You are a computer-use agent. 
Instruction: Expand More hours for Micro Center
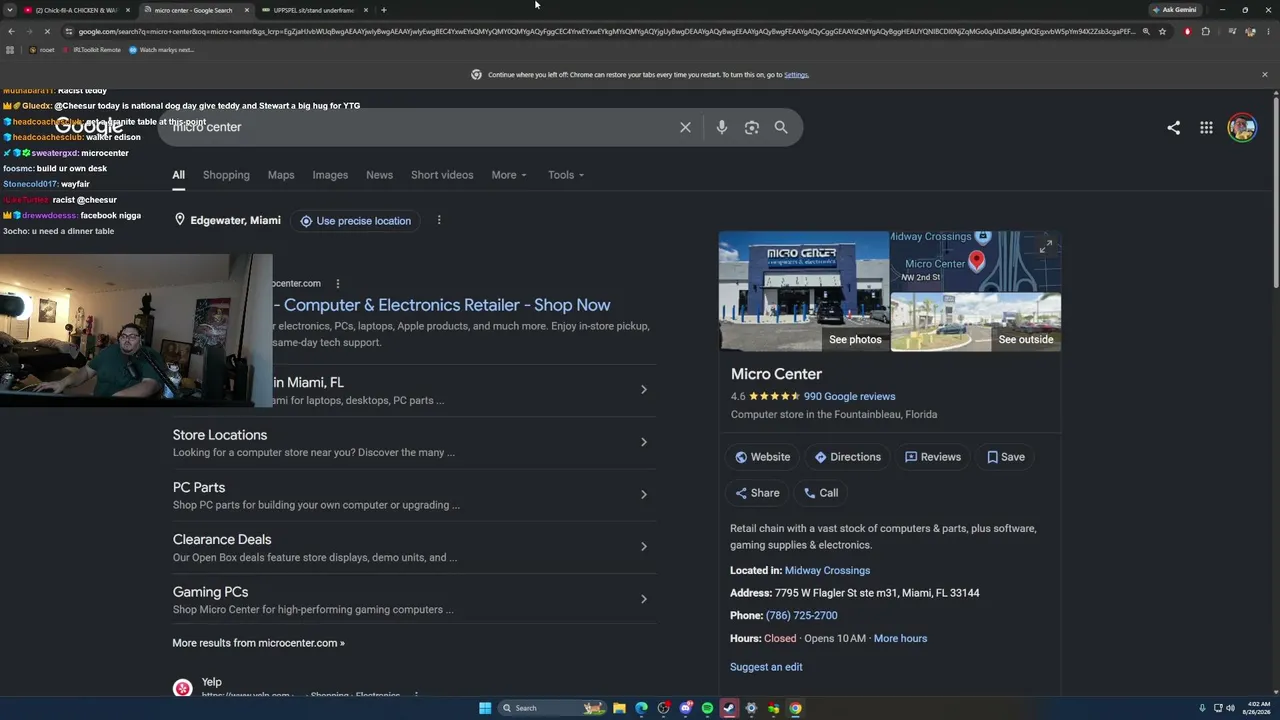900,638
